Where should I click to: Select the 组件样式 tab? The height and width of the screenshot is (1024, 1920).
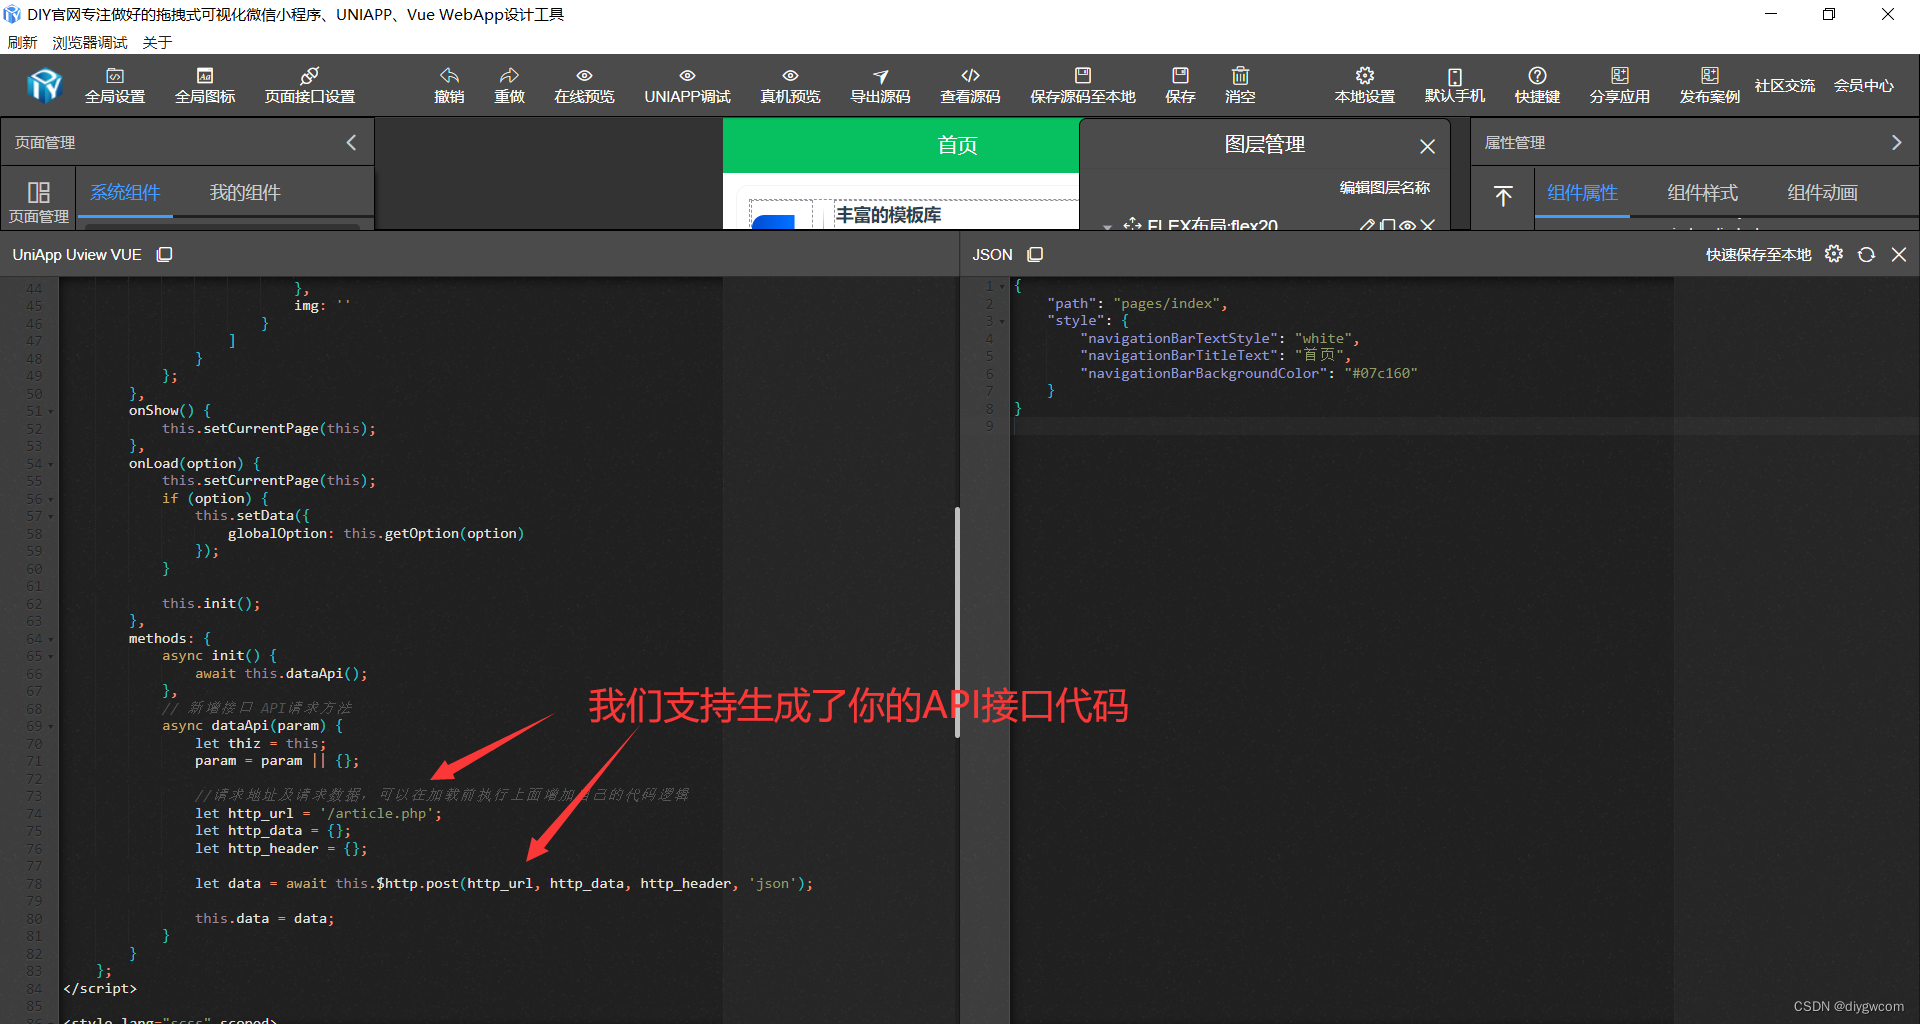click(x=1702, y=193)
